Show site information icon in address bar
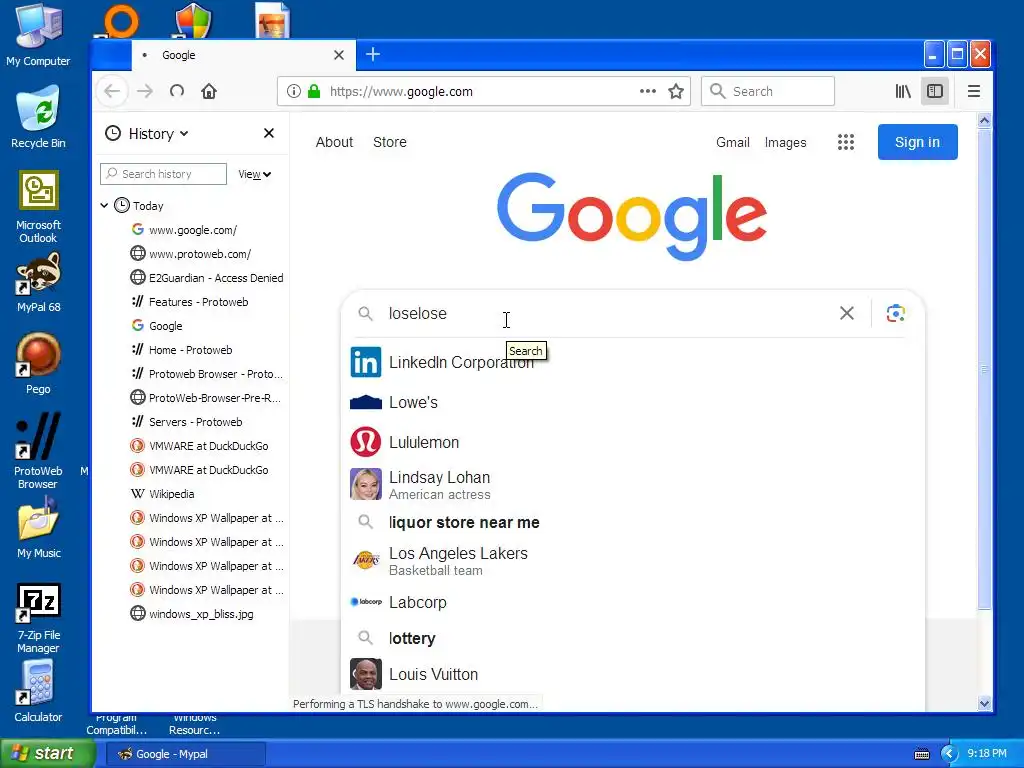Viewport: 1024px width, 768px height. 294,91
